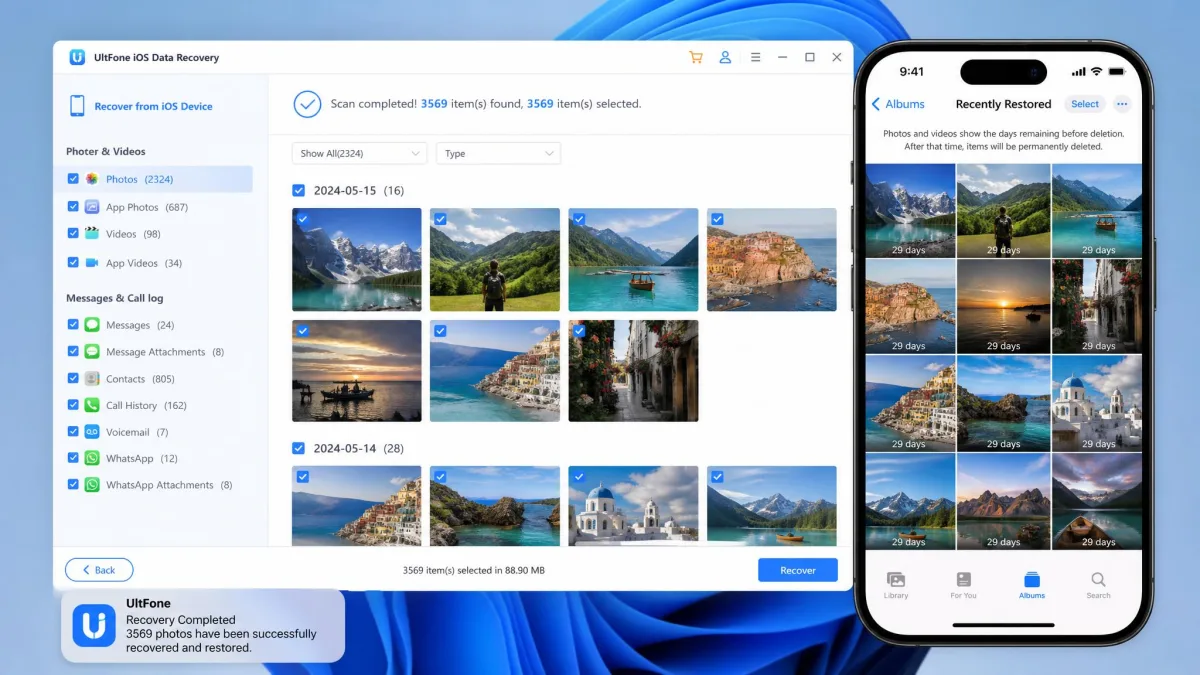Viewport: 1200px width, 675px height.
Task: Toggle the Voicemail (7) checkbox
Action: (73, 432)
